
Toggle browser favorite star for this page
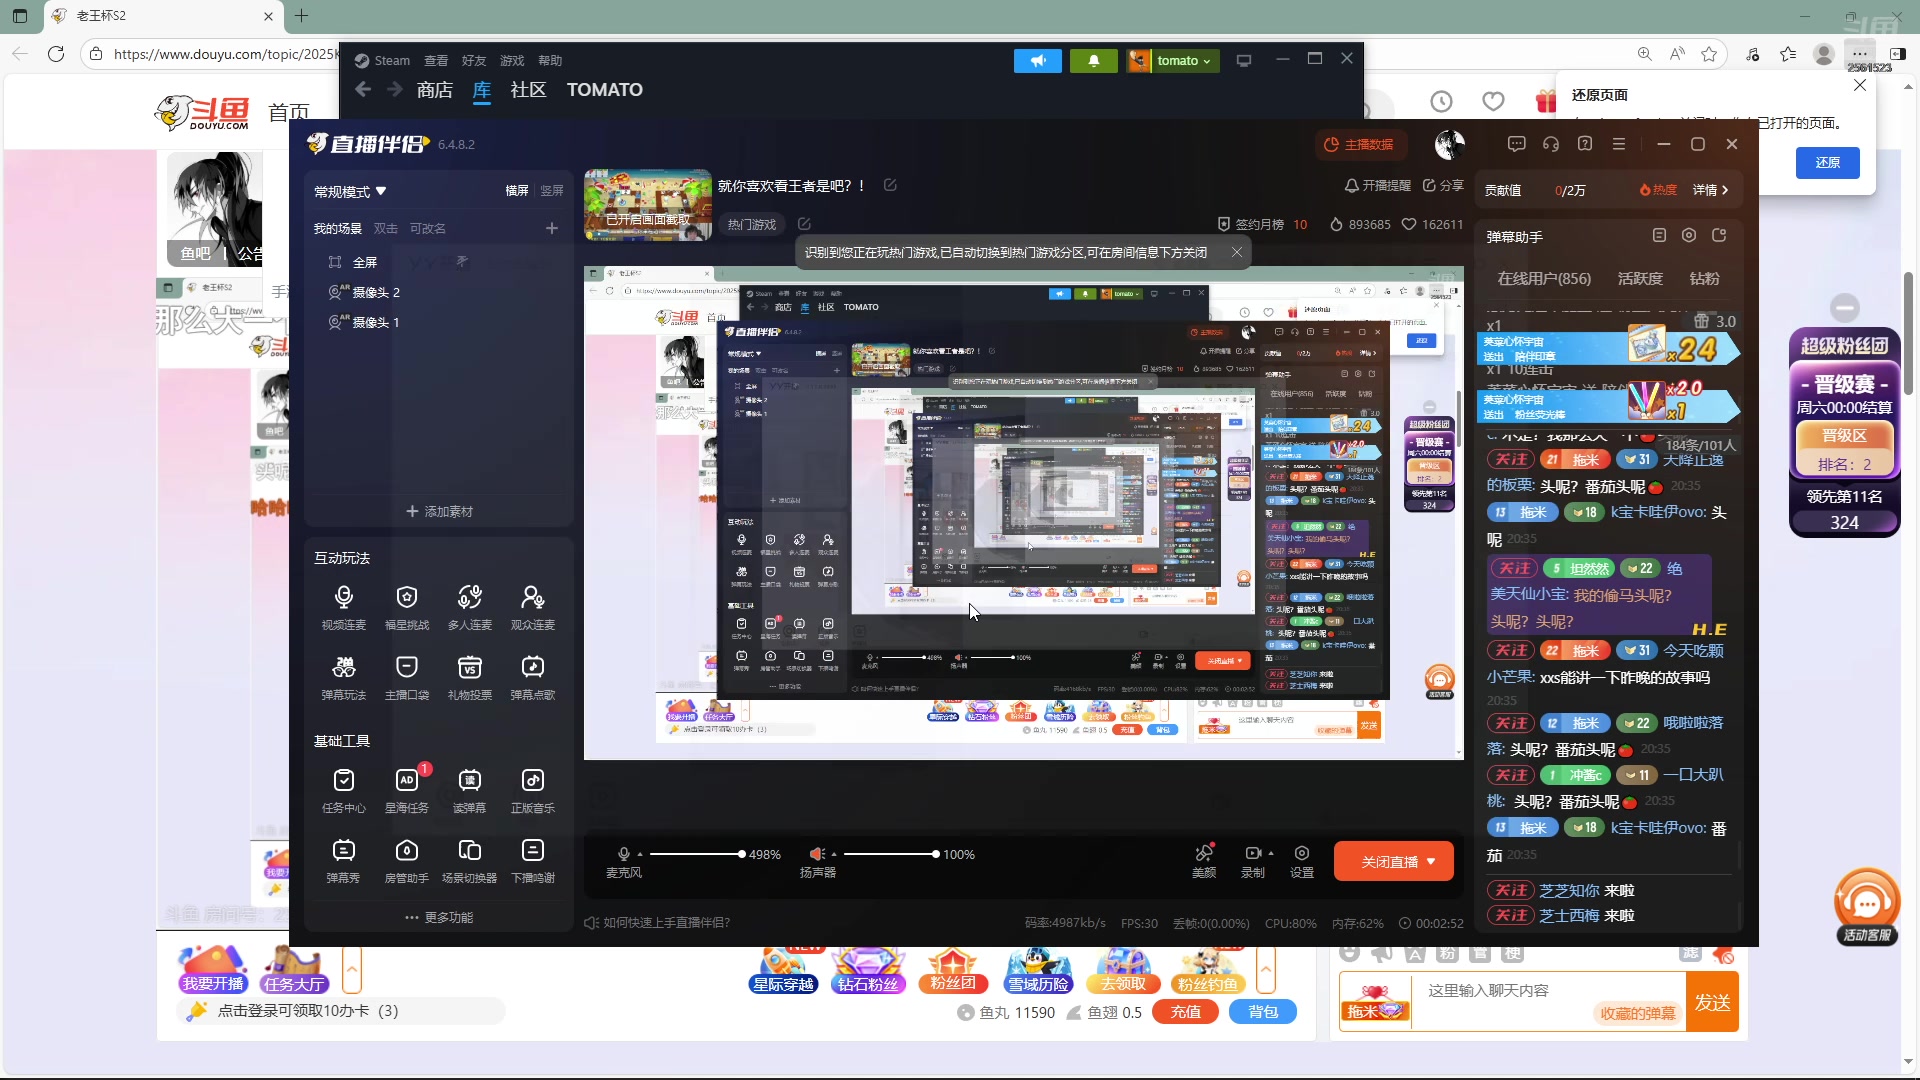1709,54
